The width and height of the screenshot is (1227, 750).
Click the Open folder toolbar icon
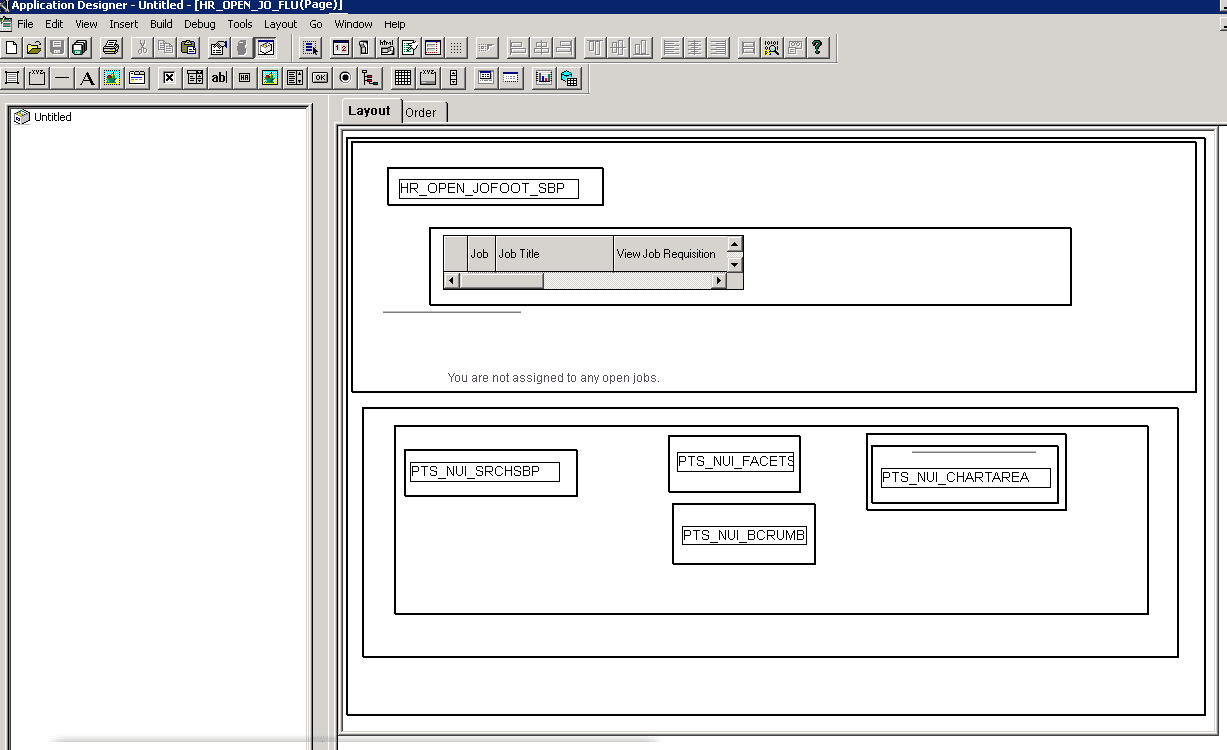coord(34,47)
